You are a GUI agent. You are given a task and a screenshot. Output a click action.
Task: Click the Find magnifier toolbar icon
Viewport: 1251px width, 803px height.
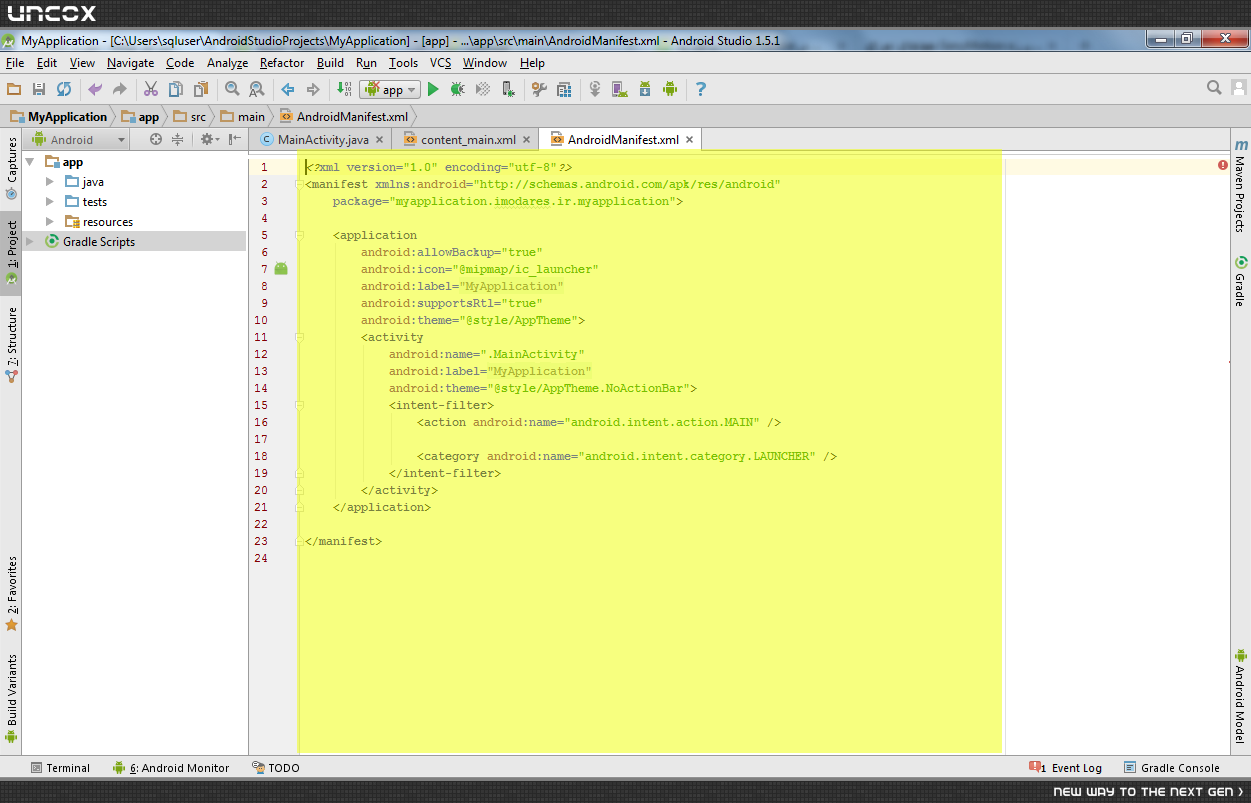232,89
